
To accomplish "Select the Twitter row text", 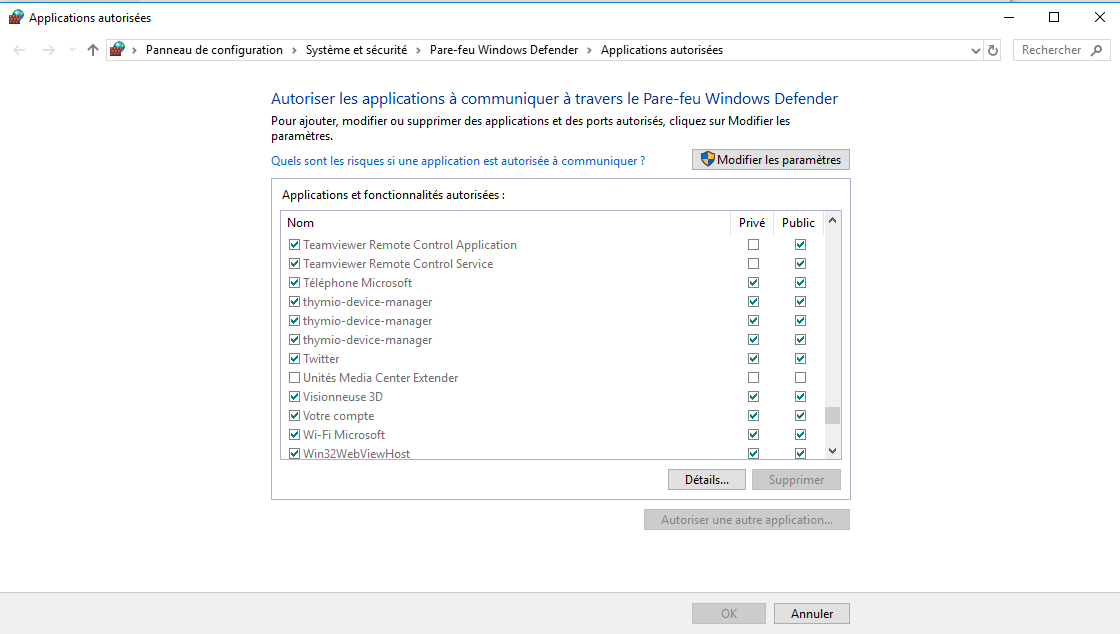I will click(321, 358).
